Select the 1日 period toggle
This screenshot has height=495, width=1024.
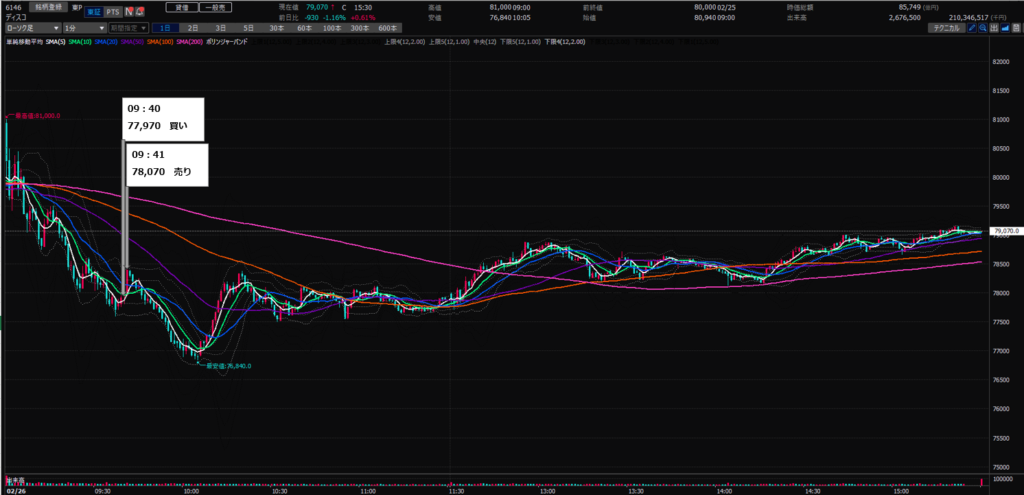165,29
